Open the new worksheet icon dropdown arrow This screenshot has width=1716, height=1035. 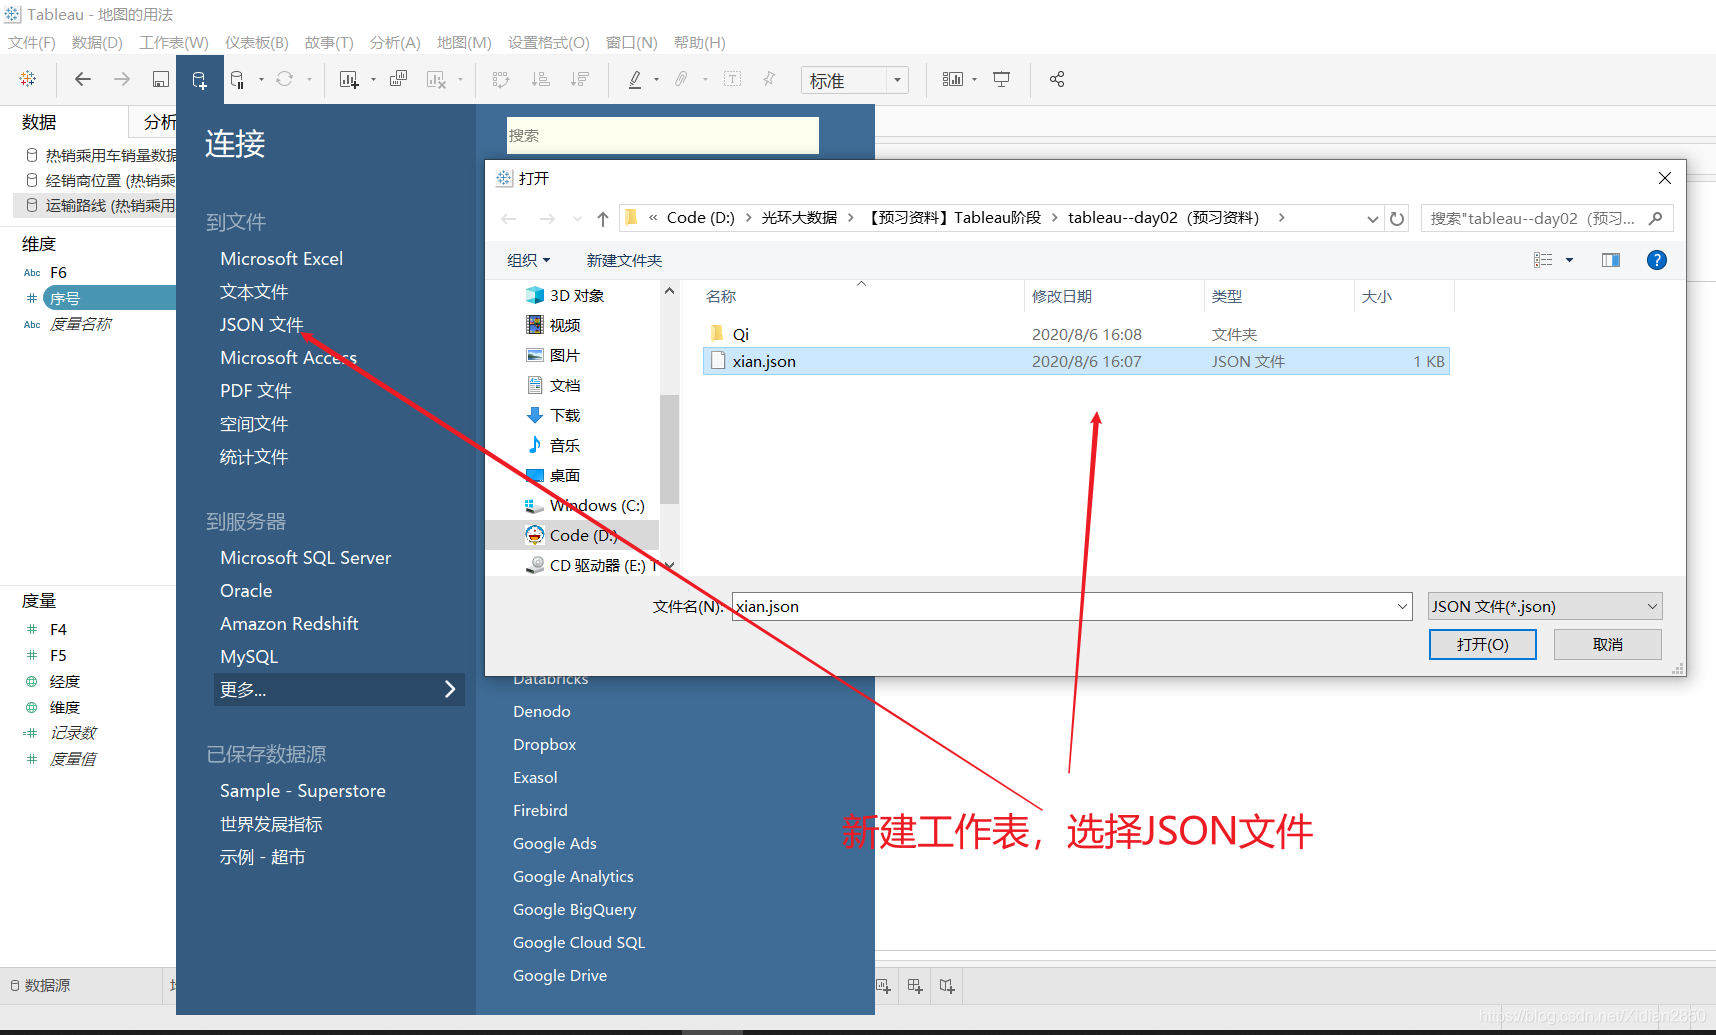click(373, 80)
